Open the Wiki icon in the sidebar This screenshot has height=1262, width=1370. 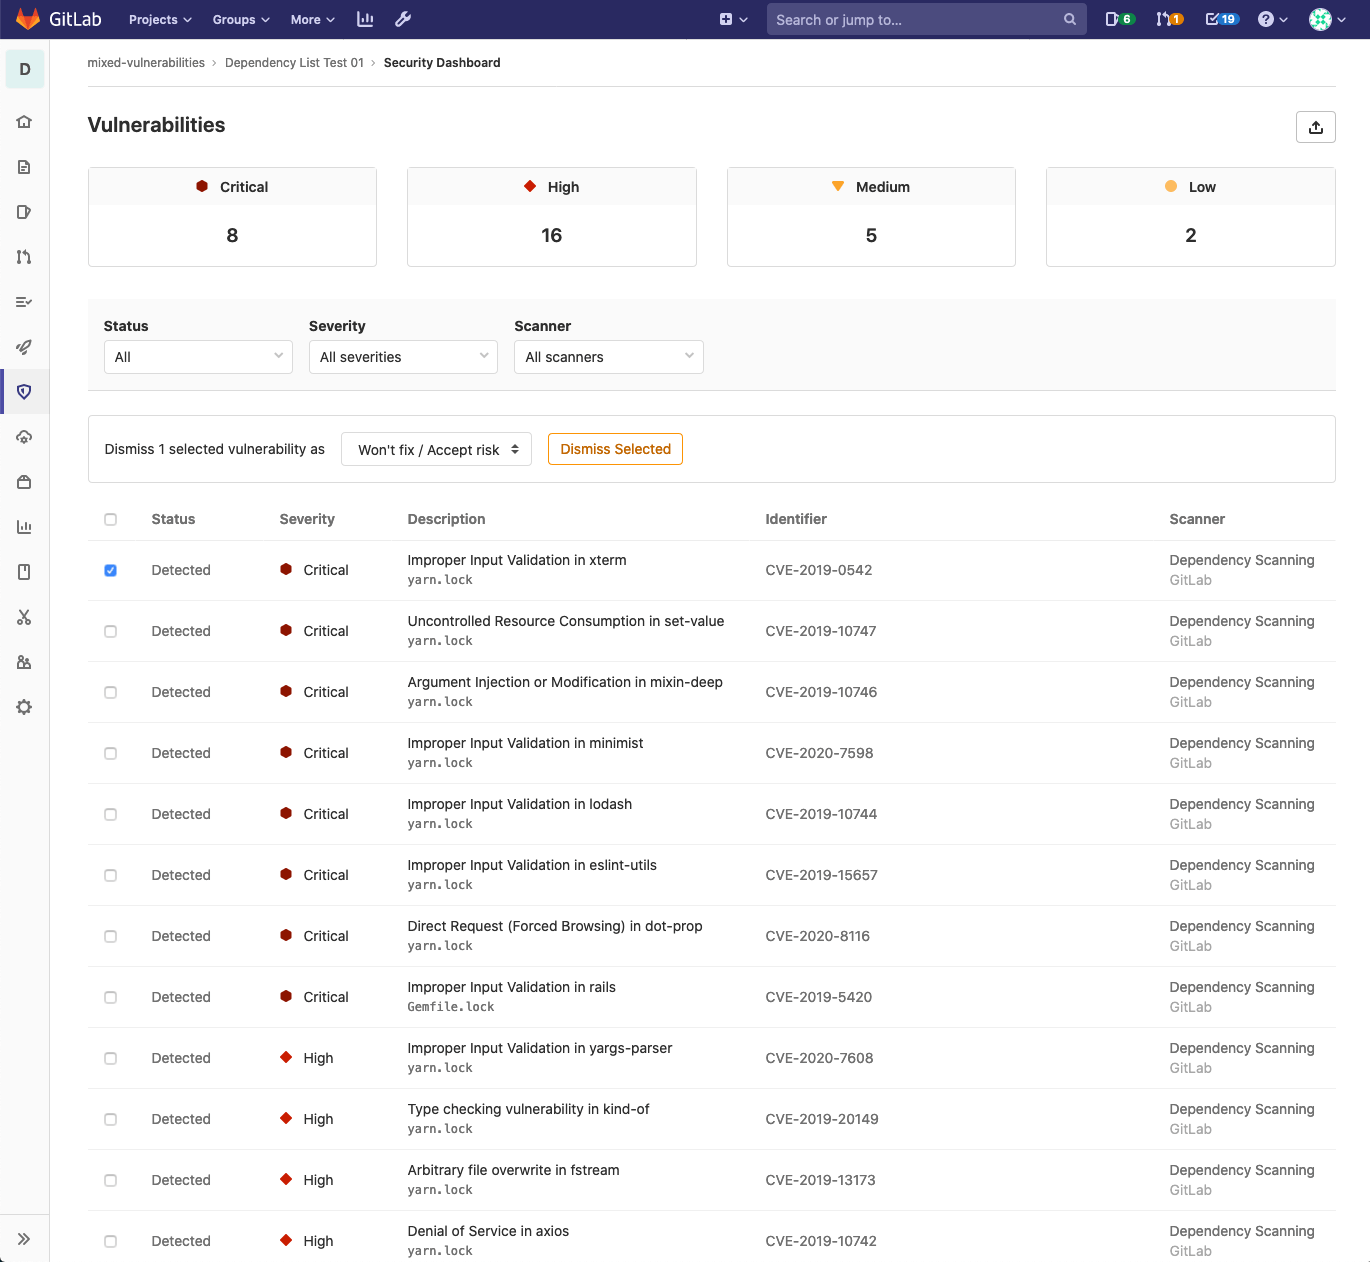(x=24, y=571)
